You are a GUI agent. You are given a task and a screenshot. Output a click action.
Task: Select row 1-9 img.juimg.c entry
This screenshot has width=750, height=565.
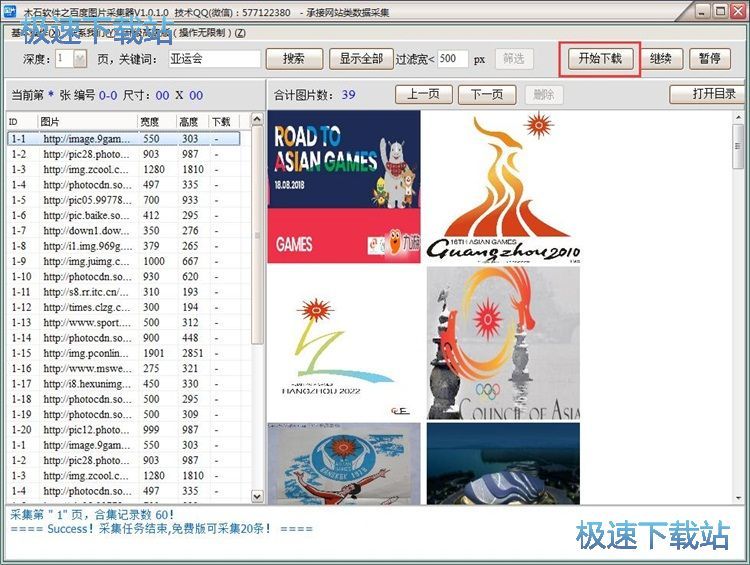pos(123,261)
